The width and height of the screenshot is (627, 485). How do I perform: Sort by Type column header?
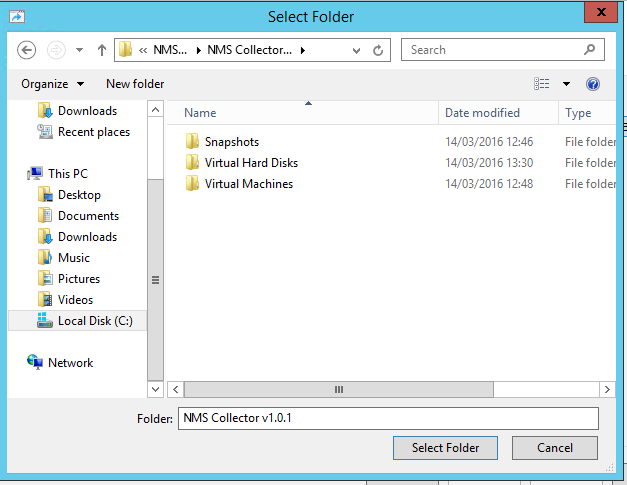587,113
